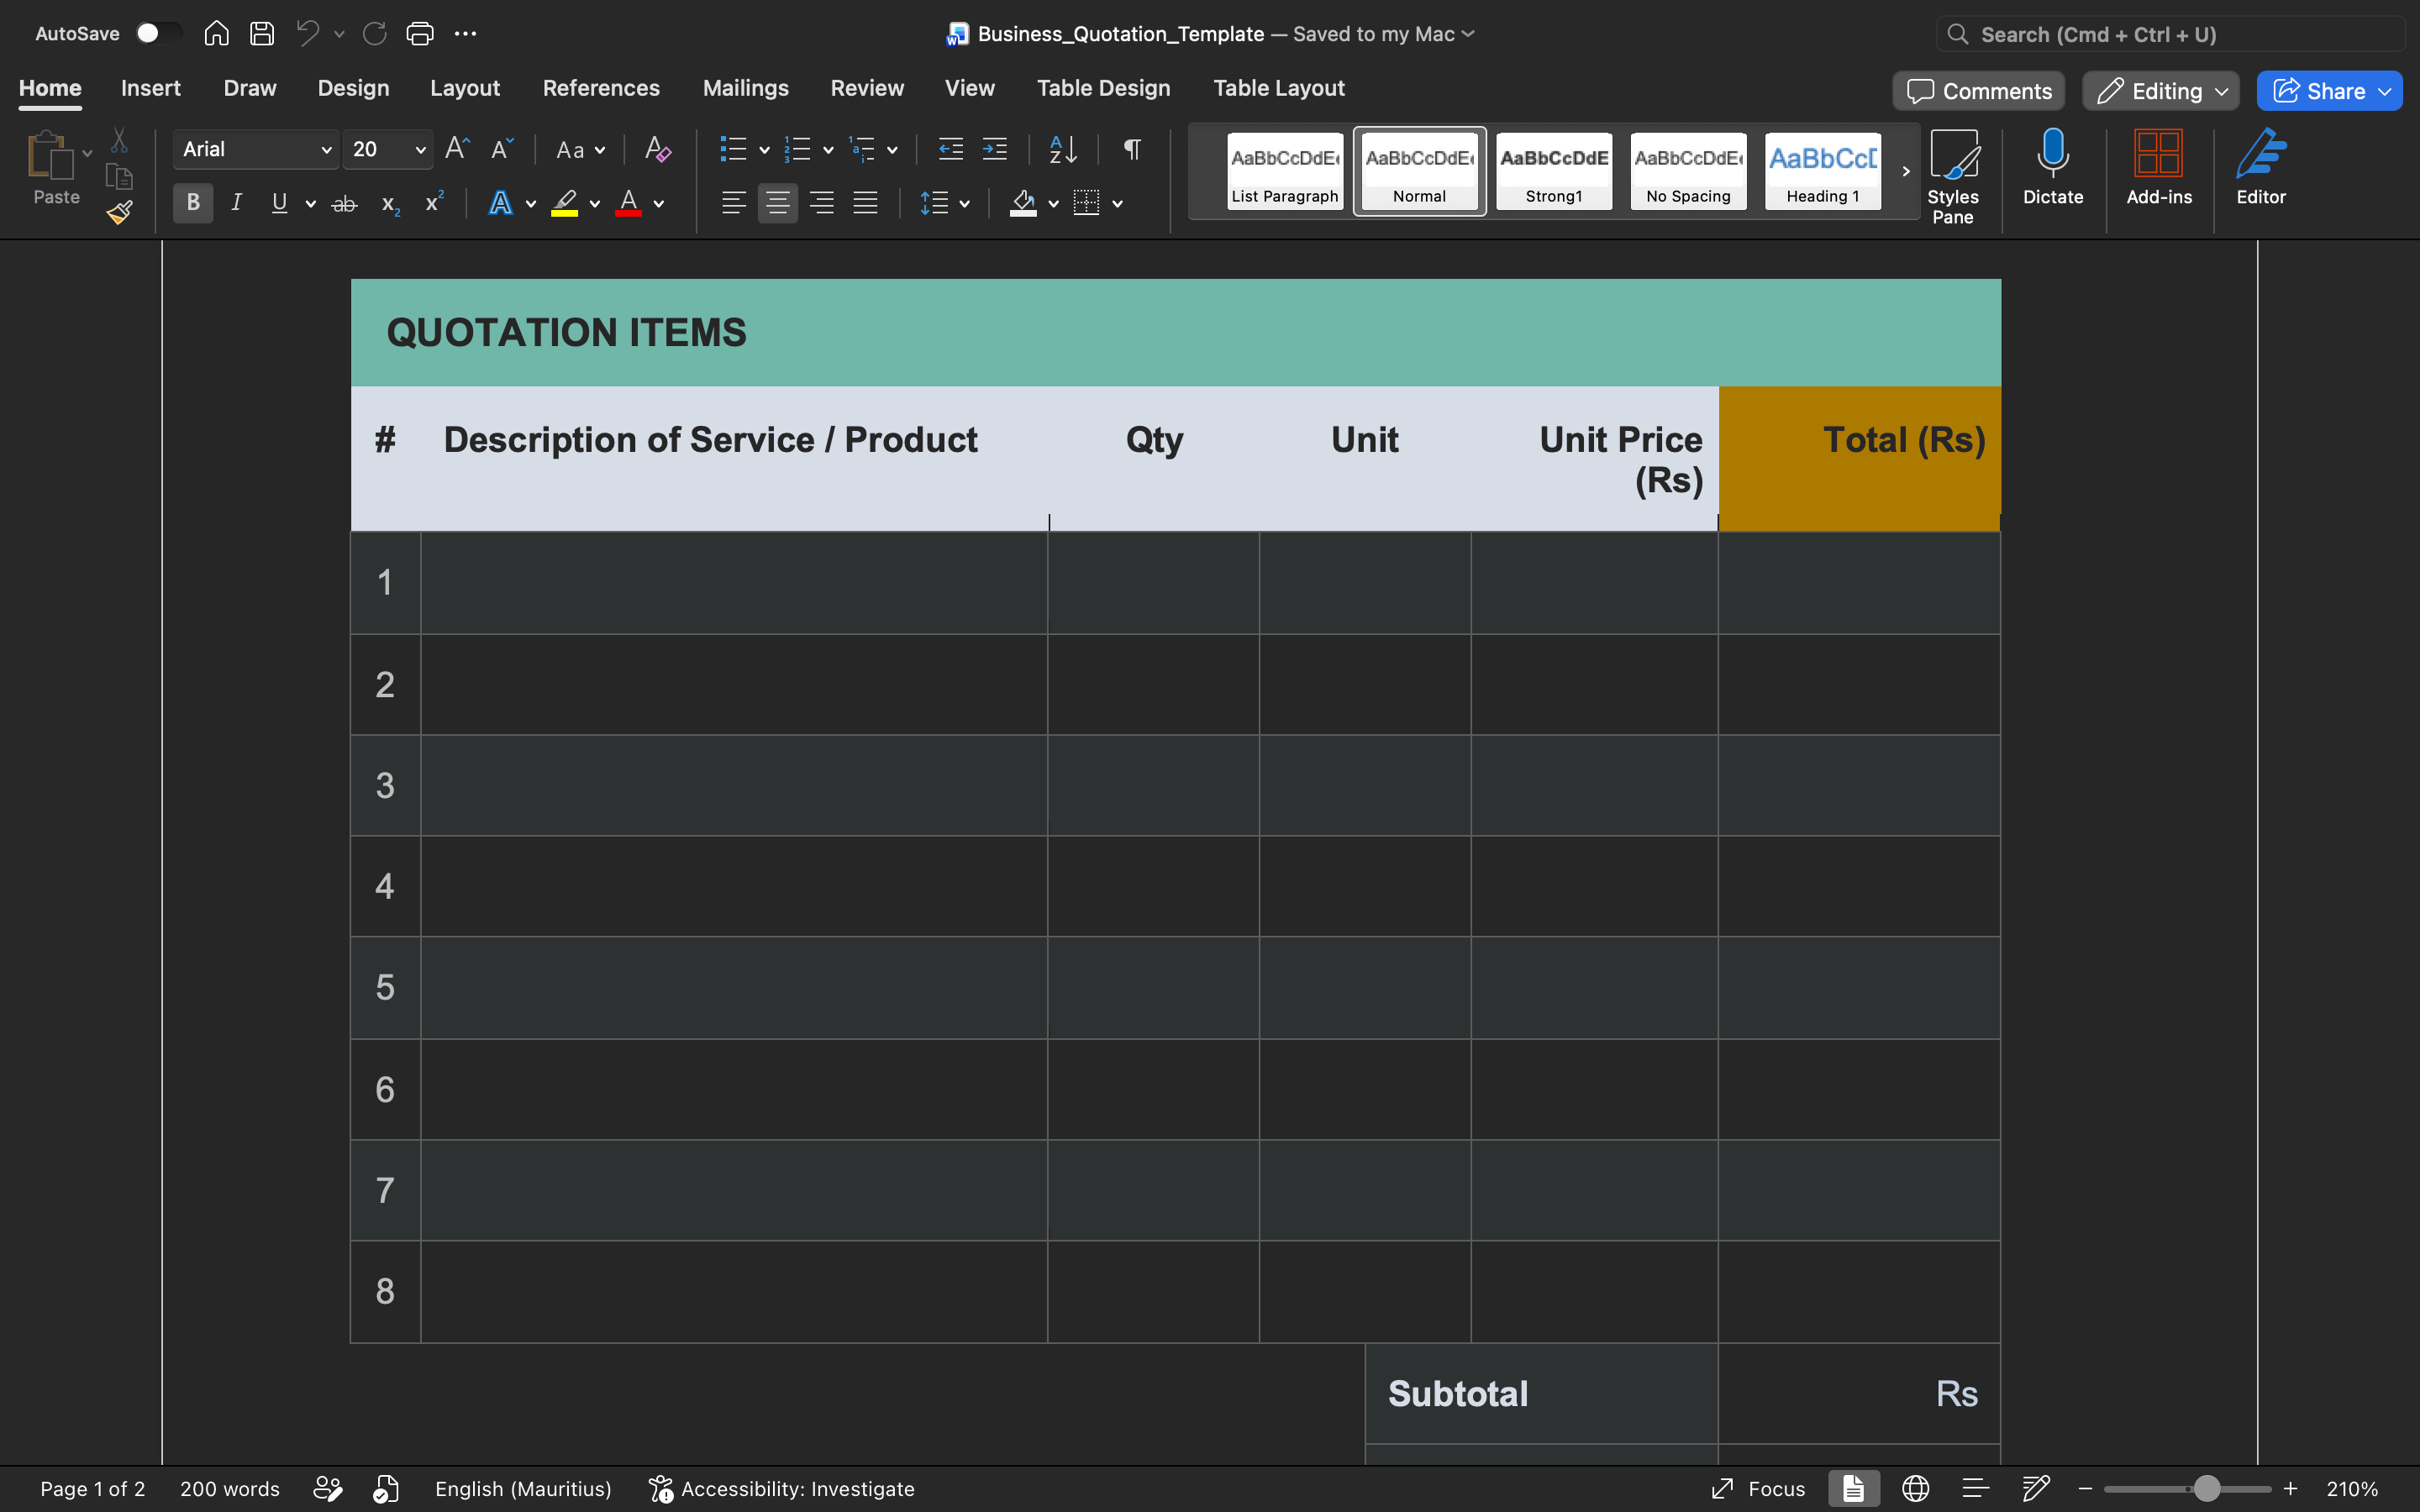Apply yellow text highlight color

pyautogui.click(x=564, y=203)
